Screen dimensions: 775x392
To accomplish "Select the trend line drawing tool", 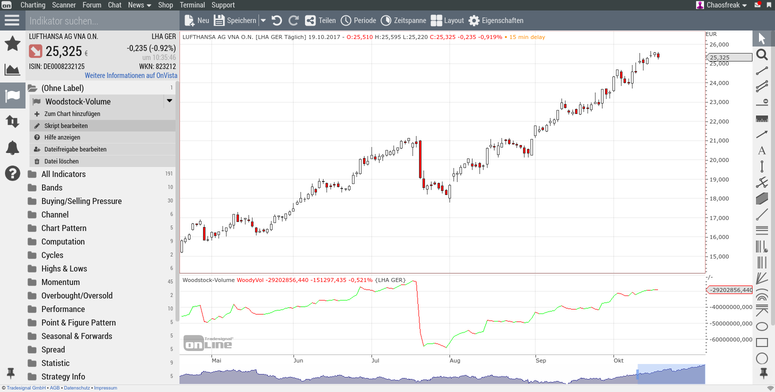I will point(762,71).
